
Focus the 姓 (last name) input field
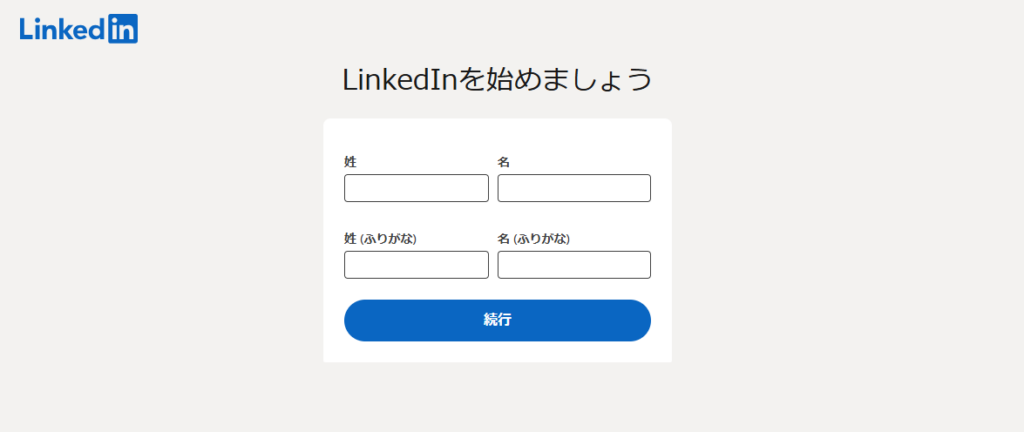click(416, 188)
